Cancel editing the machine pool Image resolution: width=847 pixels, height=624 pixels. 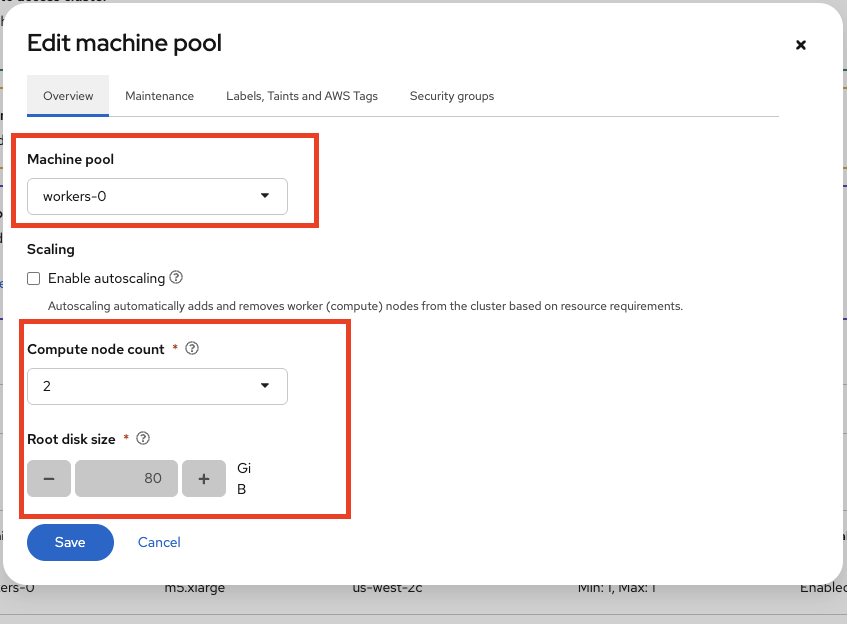pos(159,542)
